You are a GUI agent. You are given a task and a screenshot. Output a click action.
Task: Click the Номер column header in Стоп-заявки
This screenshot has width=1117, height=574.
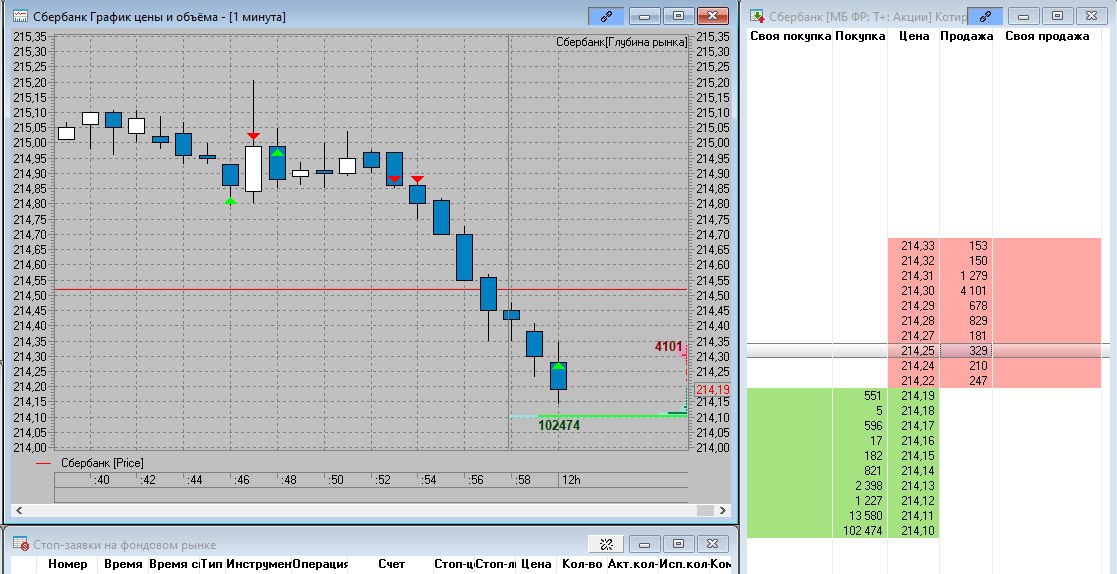coord(68,564)
